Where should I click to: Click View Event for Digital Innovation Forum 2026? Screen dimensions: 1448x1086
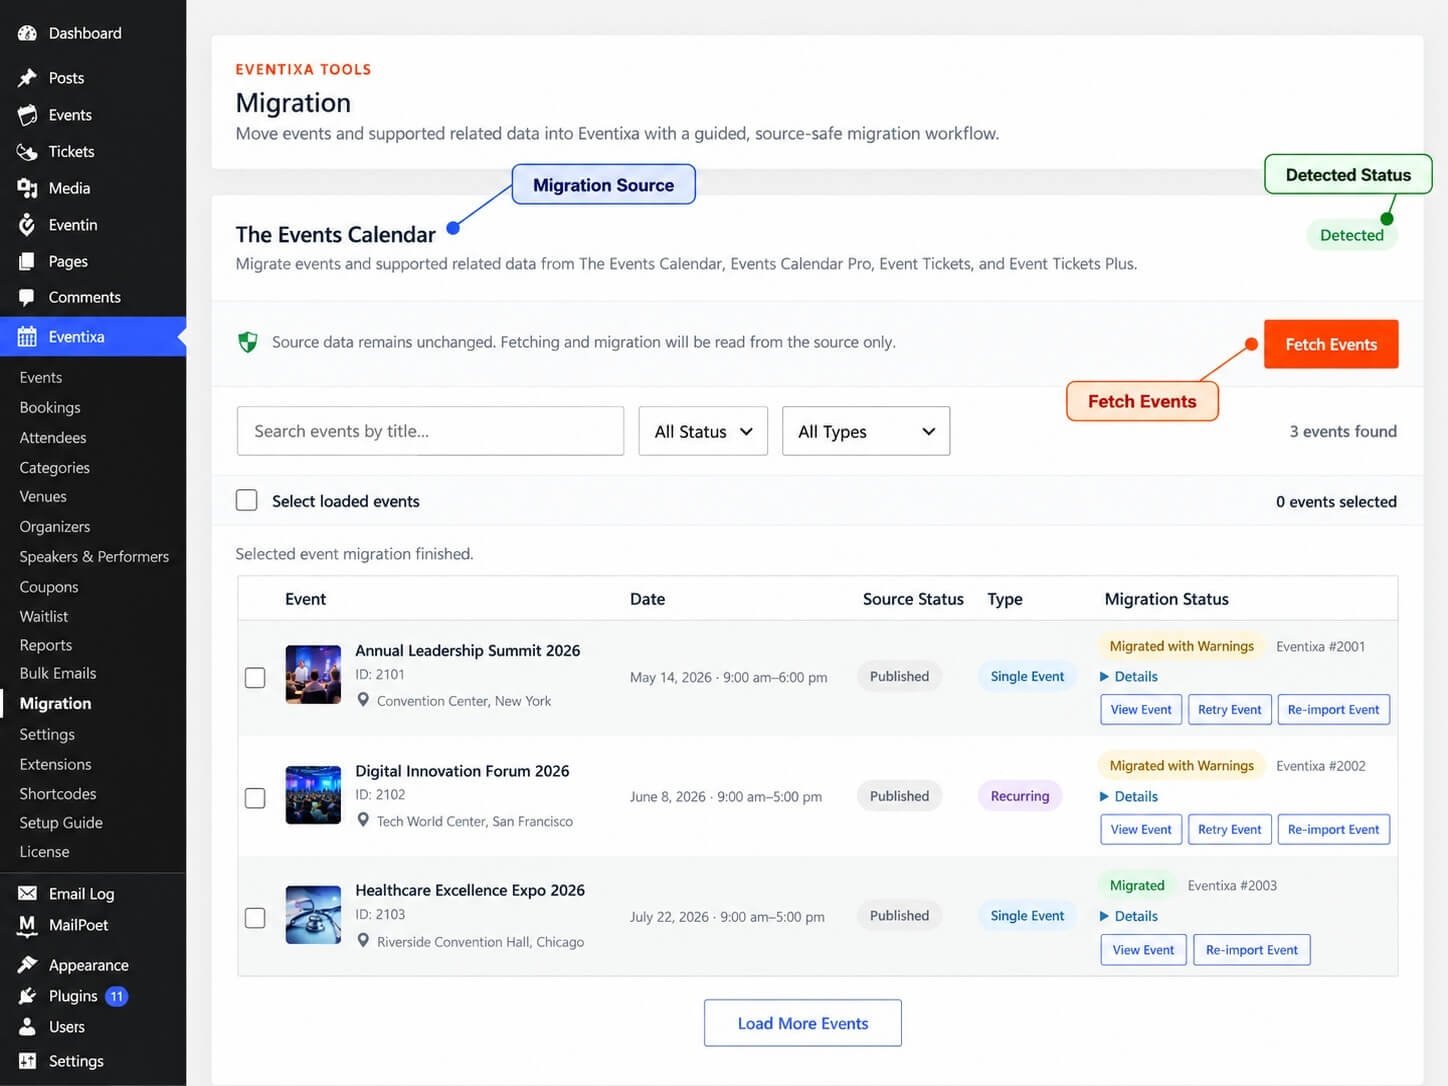(1141, 829)
